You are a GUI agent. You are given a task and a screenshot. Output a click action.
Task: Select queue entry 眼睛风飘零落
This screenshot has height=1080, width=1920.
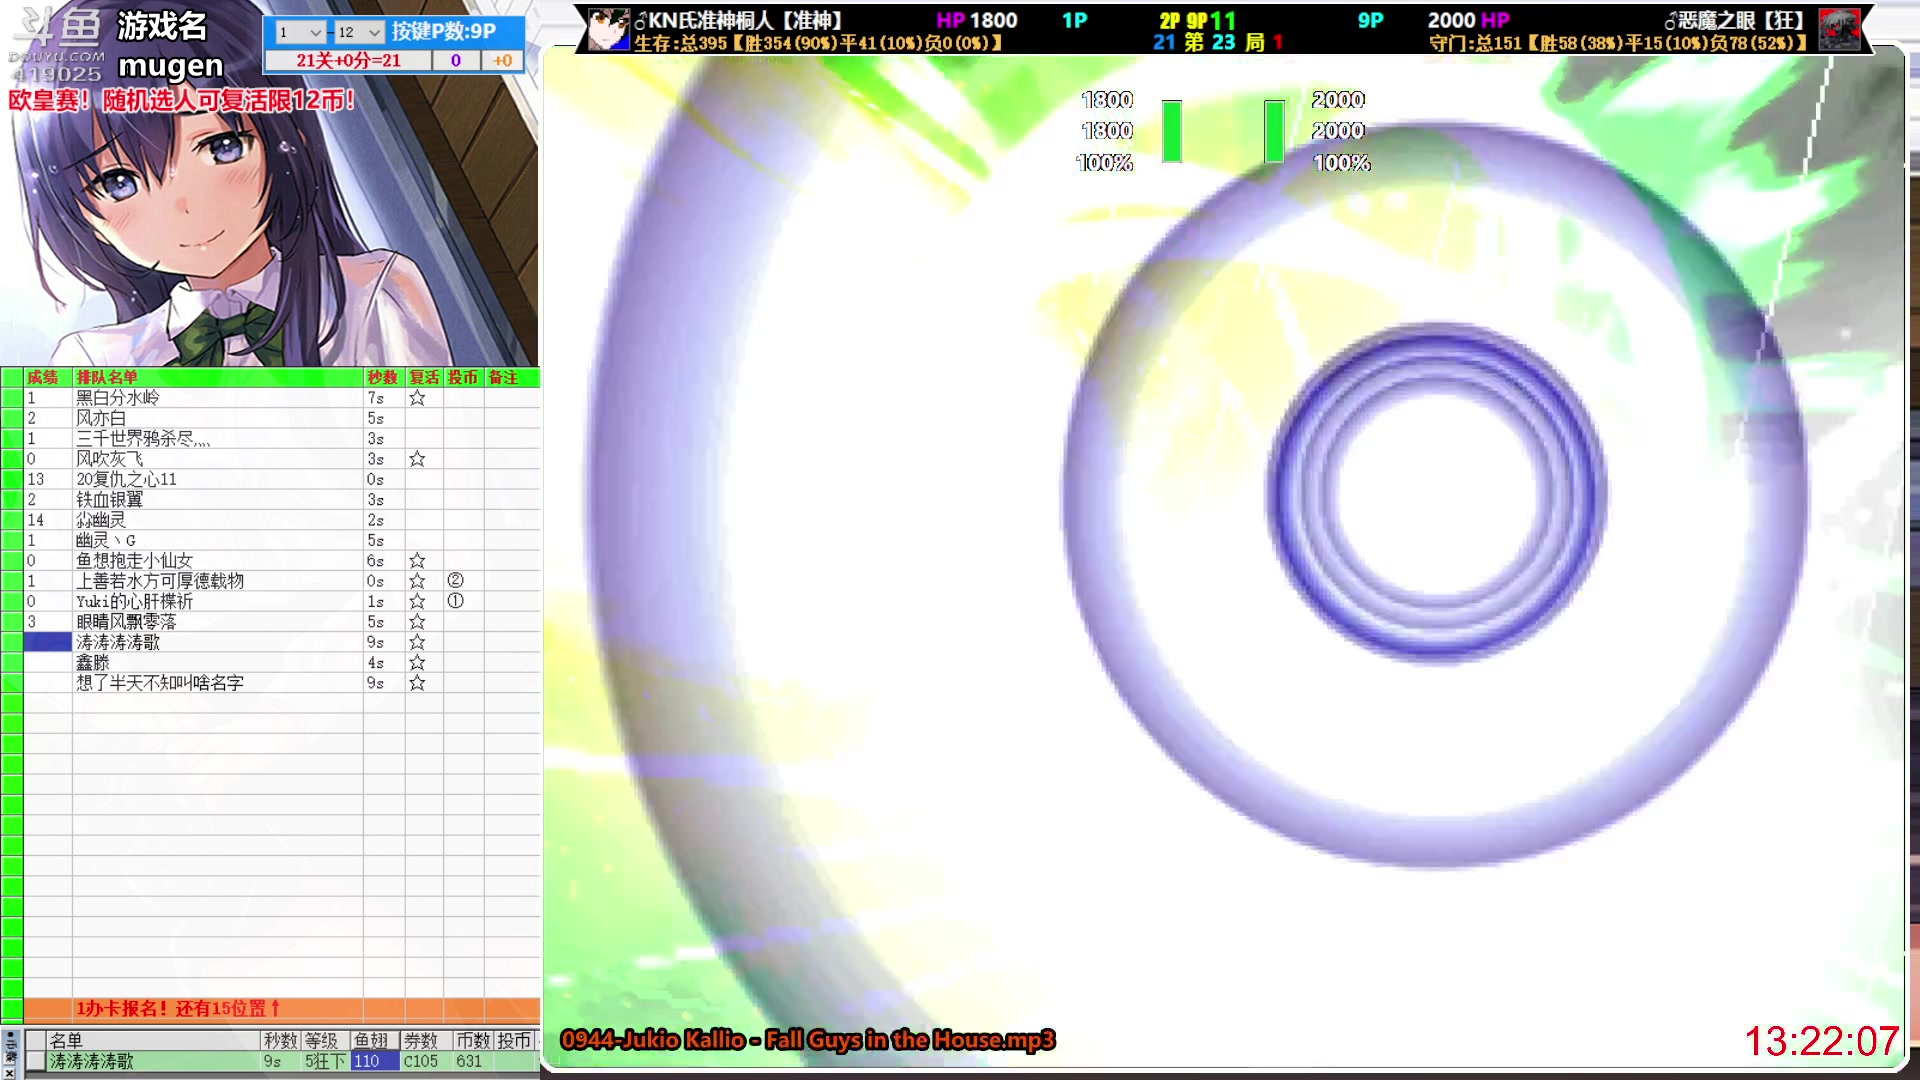126,622
